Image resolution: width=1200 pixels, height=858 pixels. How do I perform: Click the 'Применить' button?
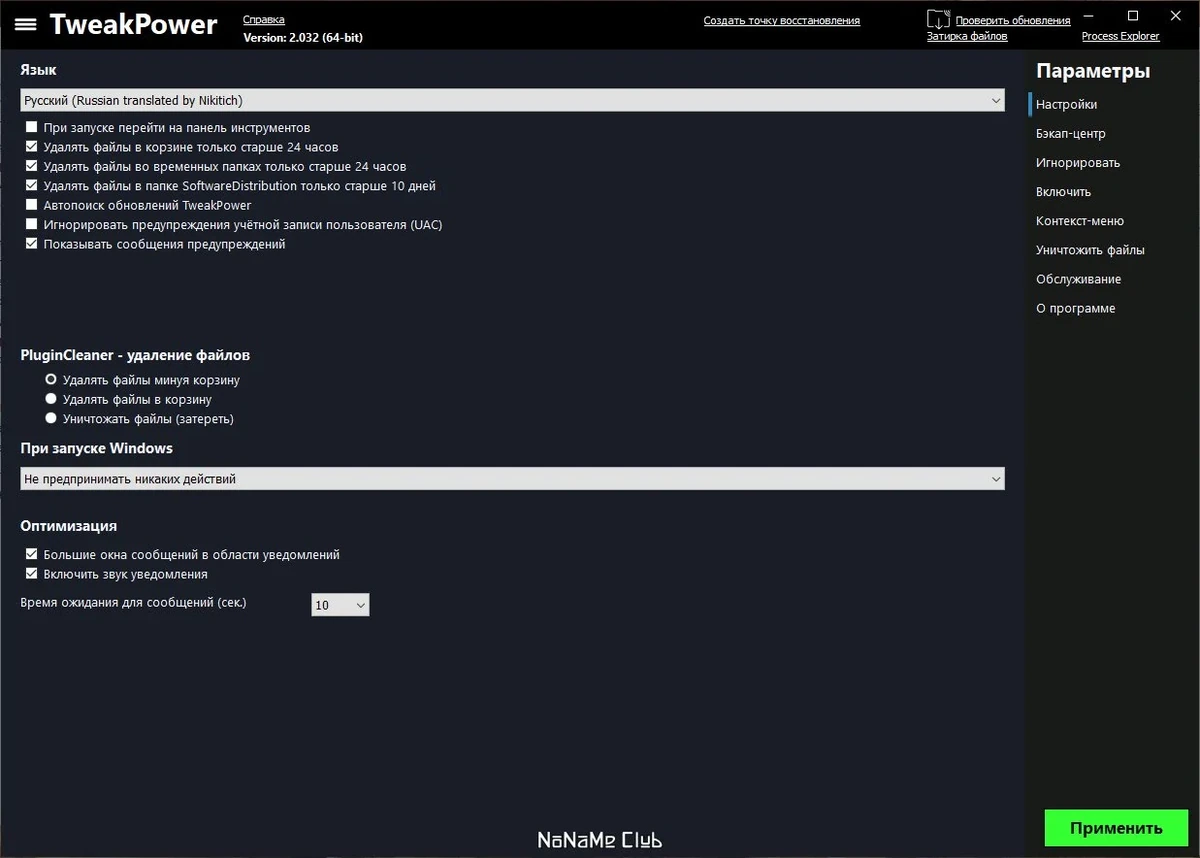coord(1116,828)
